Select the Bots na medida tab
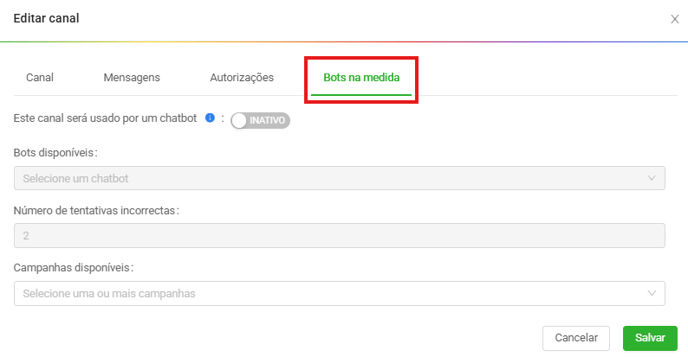The width and height of the screenshot is (688, 363). [361, 77]
